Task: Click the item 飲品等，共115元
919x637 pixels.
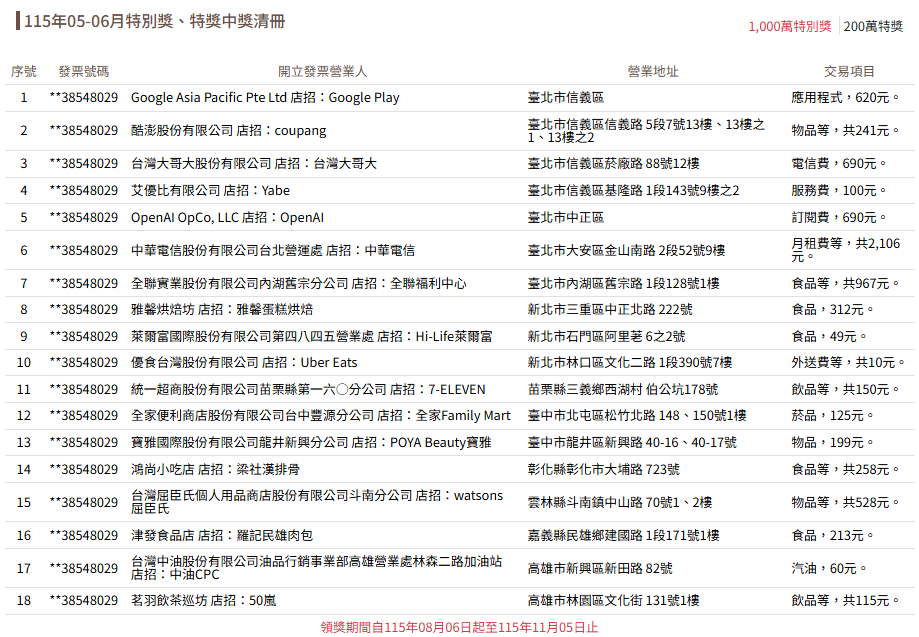Action: point(845,601)
